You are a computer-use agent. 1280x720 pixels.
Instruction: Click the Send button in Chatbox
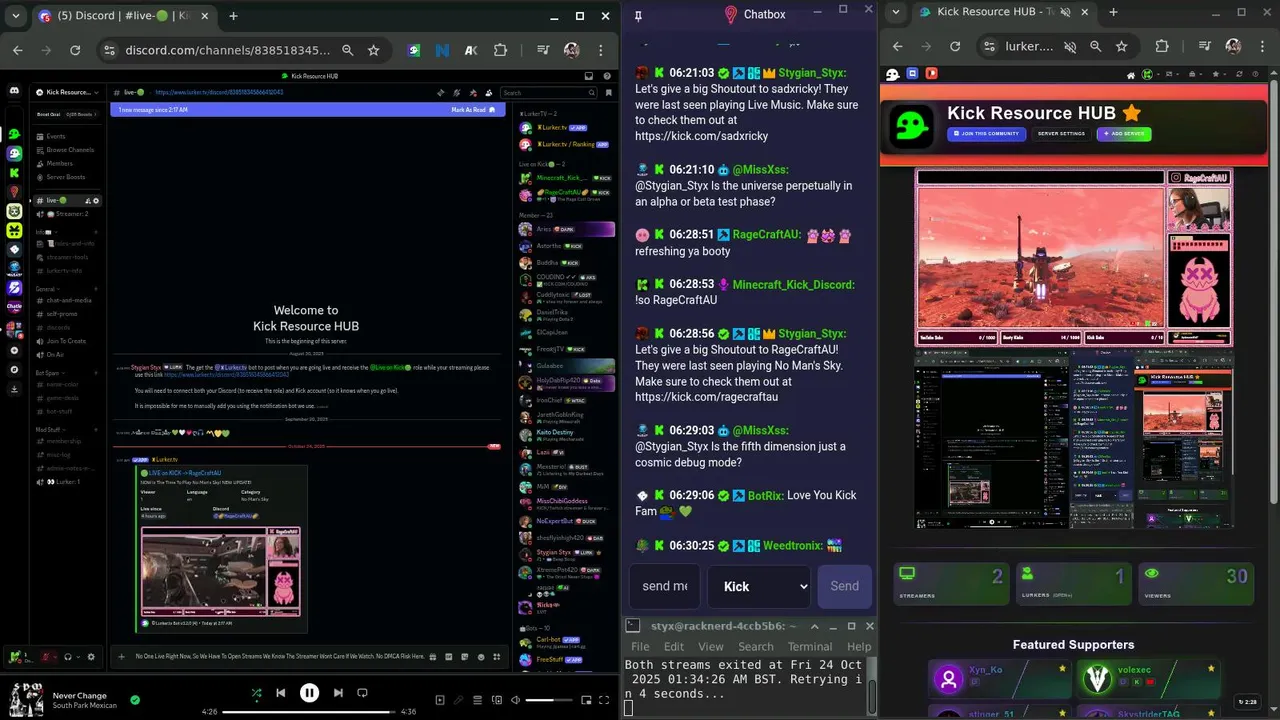pyautogui.click(x=844, y=586)
